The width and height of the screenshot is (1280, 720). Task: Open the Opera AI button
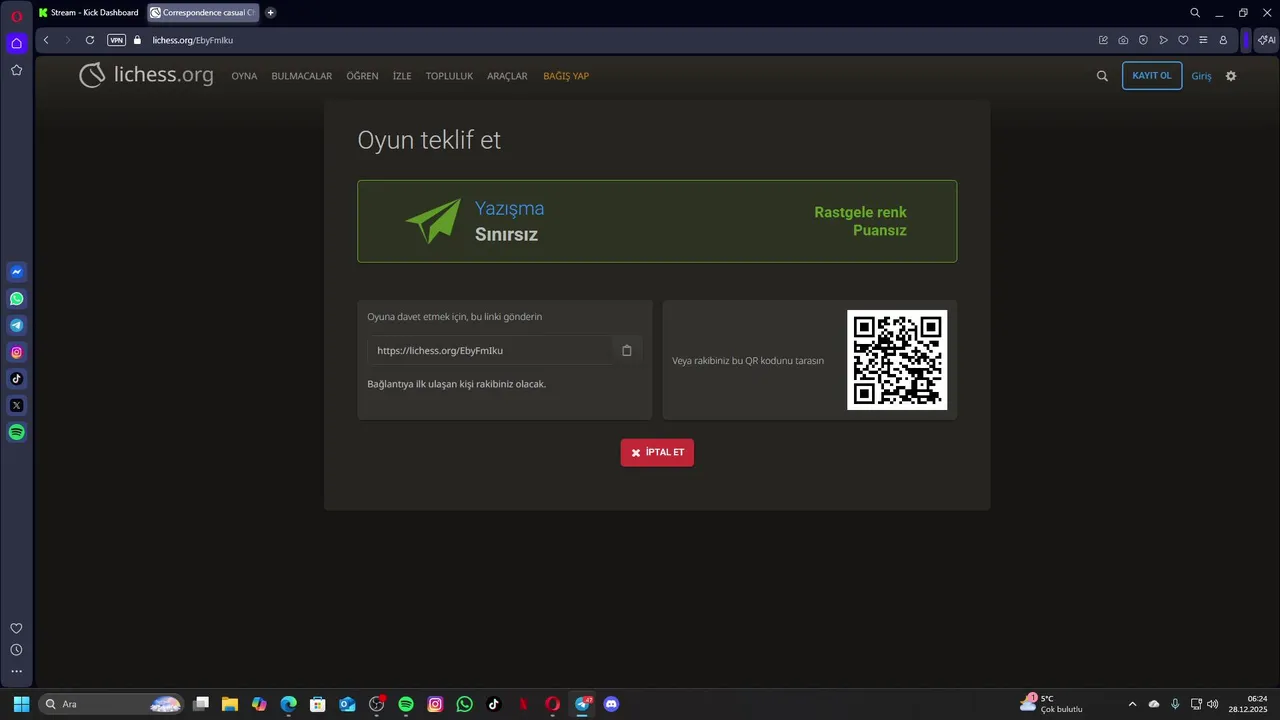[1266, 40]
